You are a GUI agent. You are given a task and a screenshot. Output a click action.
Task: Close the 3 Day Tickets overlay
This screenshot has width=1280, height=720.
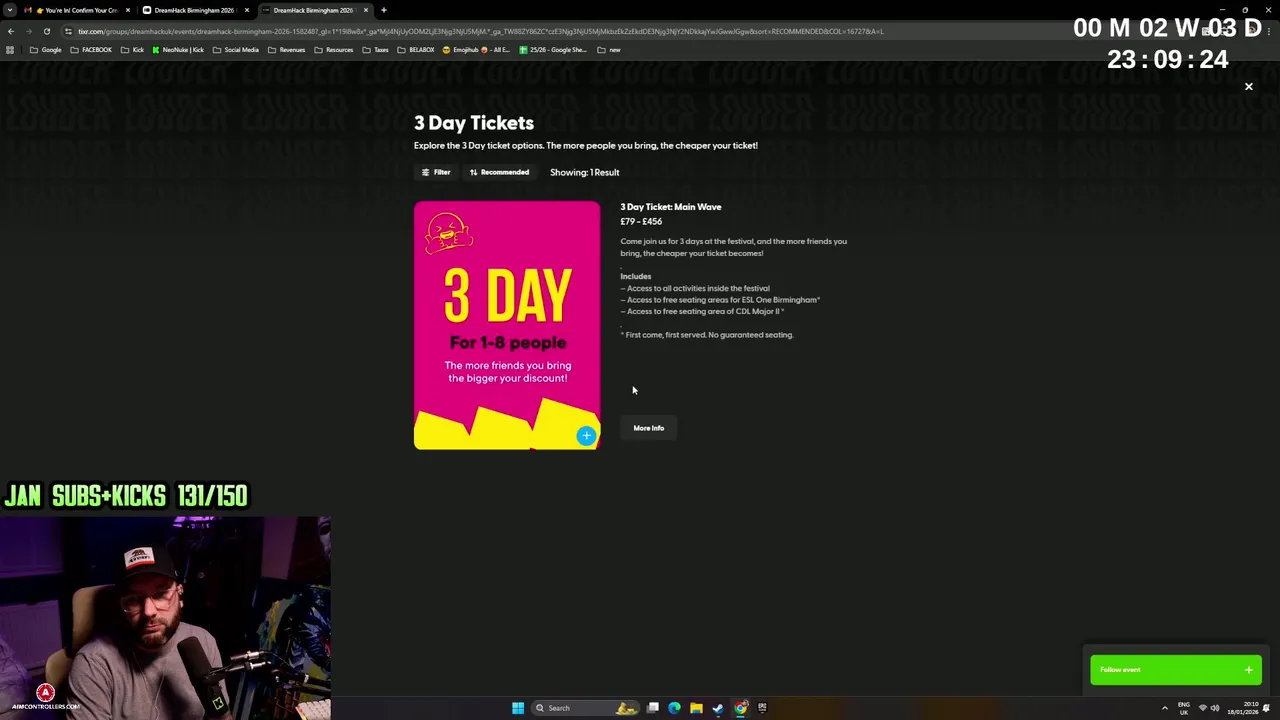tap(1248, 87)
